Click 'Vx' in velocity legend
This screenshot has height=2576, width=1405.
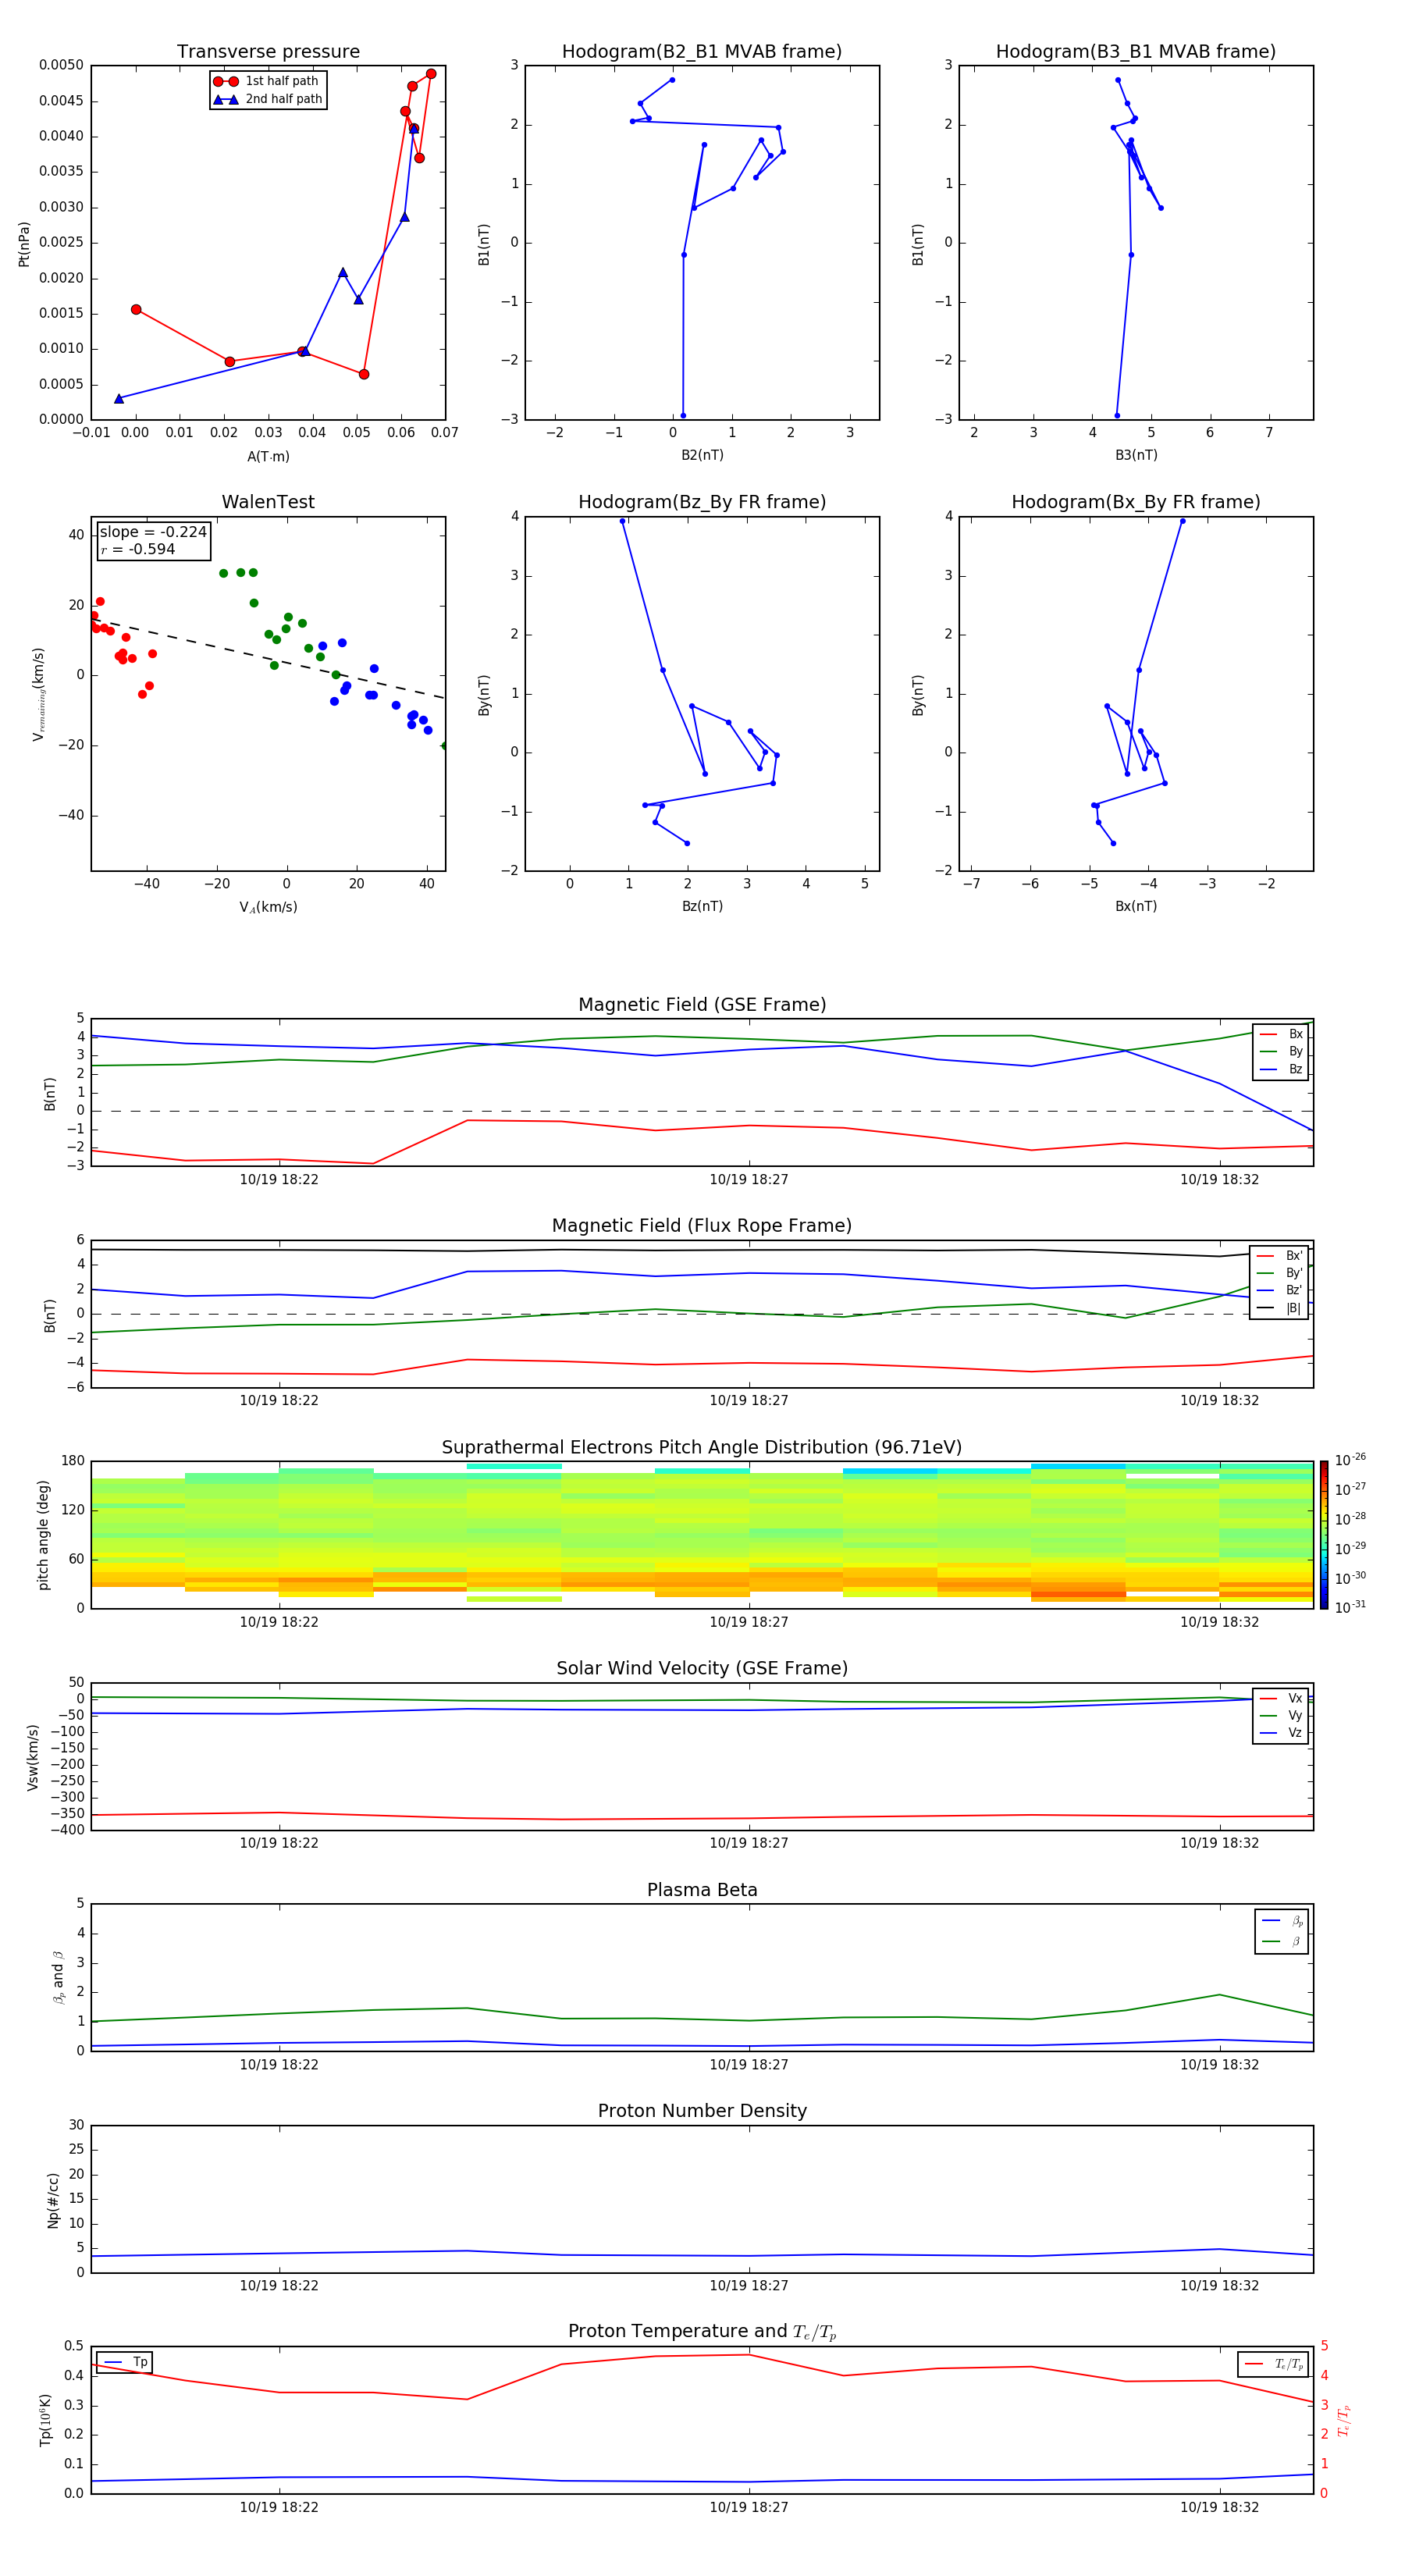1282,1698
